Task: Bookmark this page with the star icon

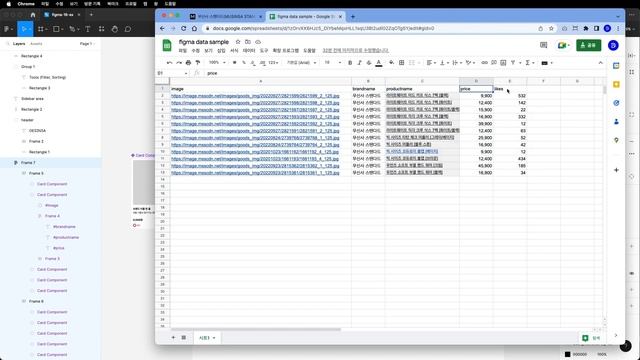Action: pyautogui.click(x=551, y=29)
